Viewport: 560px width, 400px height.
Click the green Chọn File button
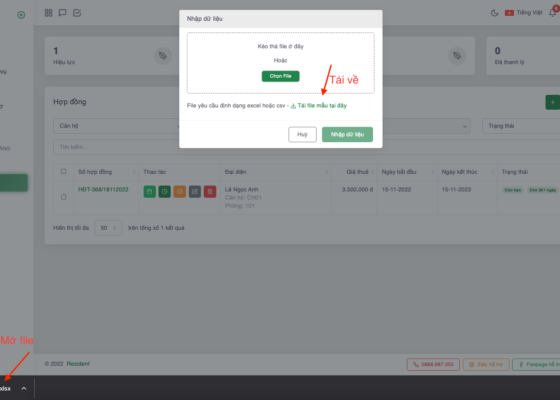pyautogui.click(x=280, y=76)
